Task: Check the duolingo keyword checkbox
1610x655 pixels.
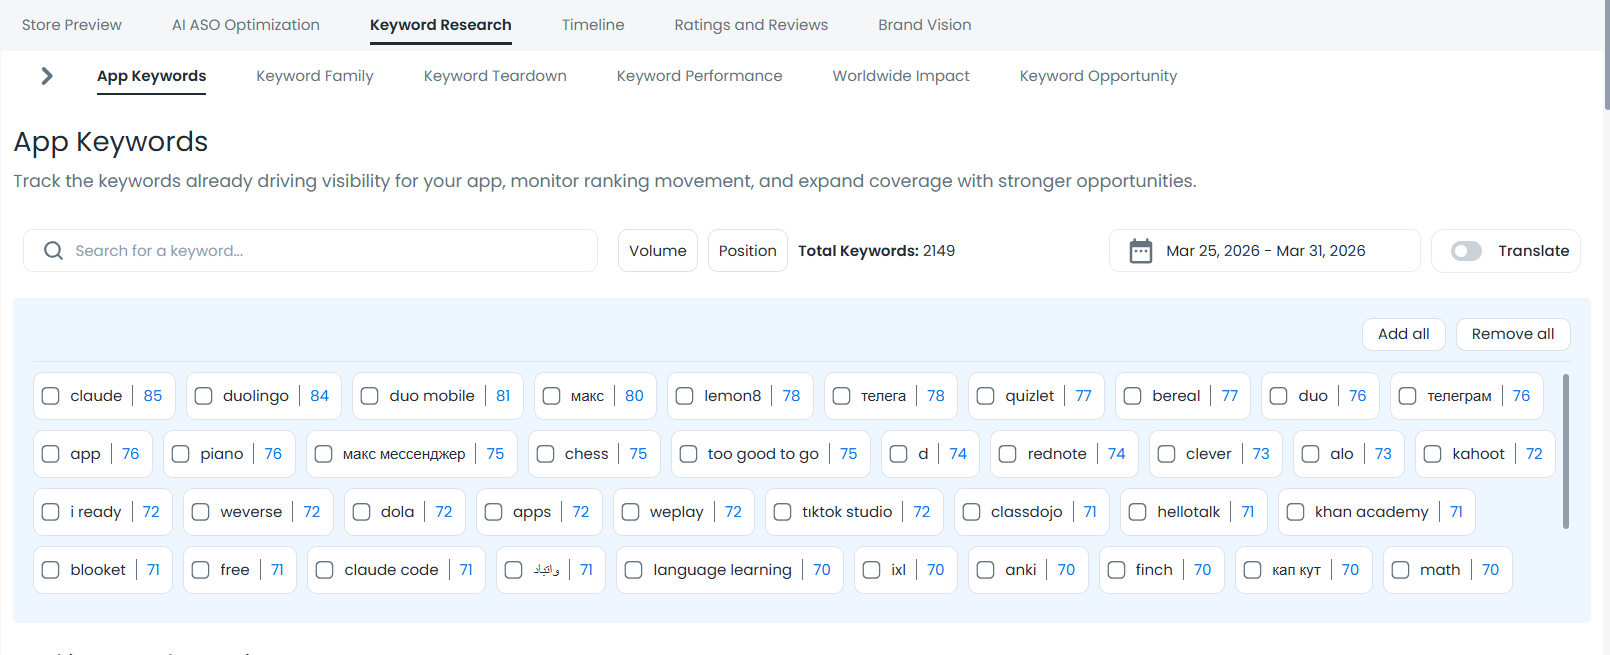Action: [203, 396]
